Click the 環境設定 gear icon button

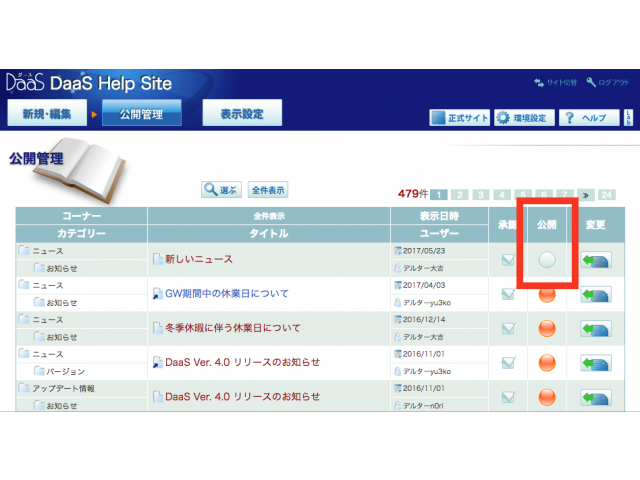point(524,117)
